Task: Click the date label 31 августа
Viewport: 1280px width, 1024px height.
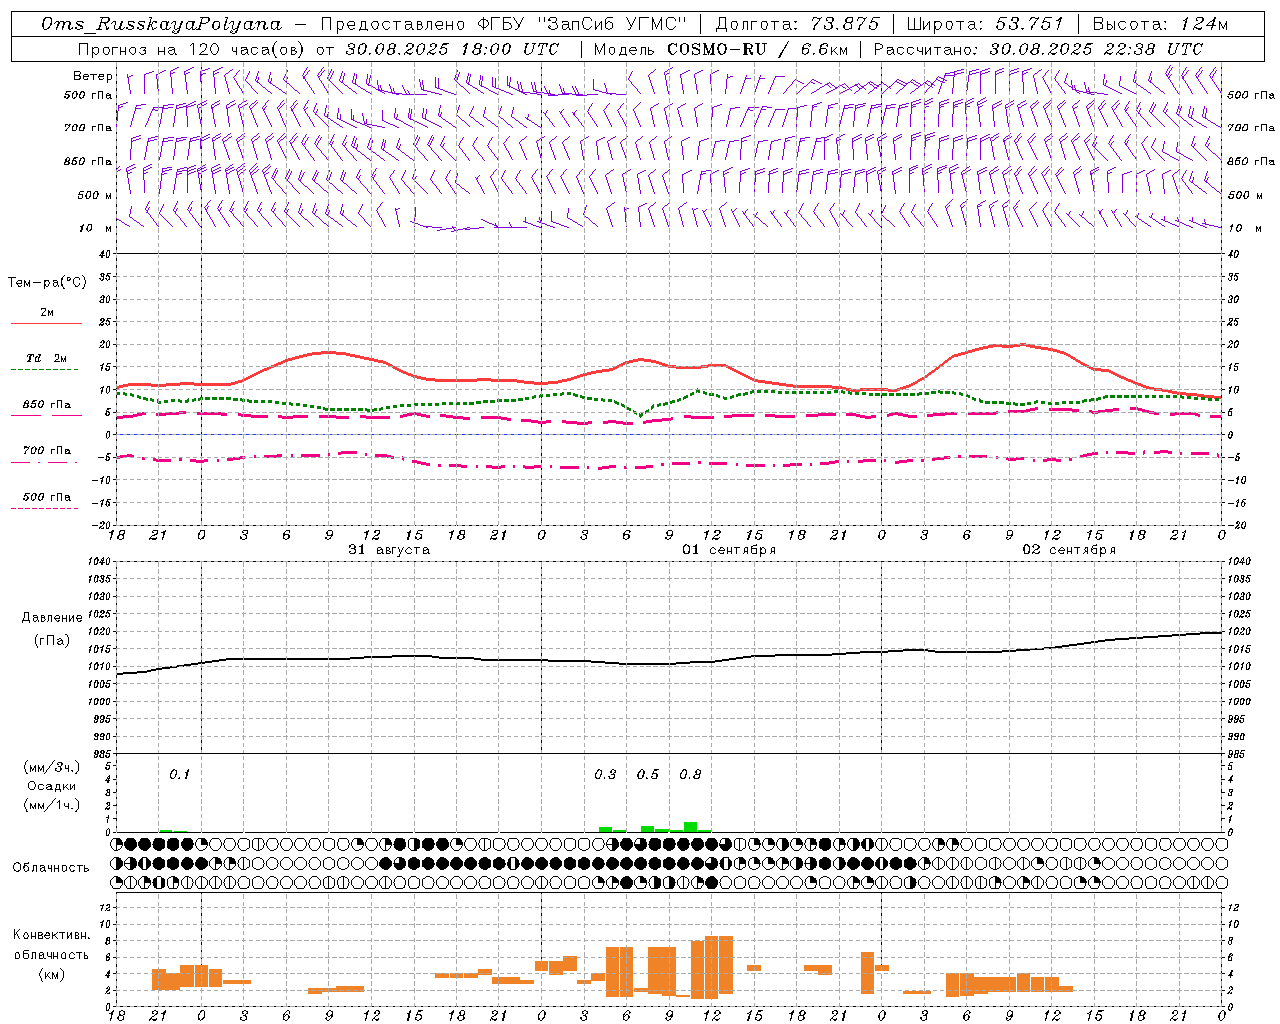Action: click(x=389, y=550)
